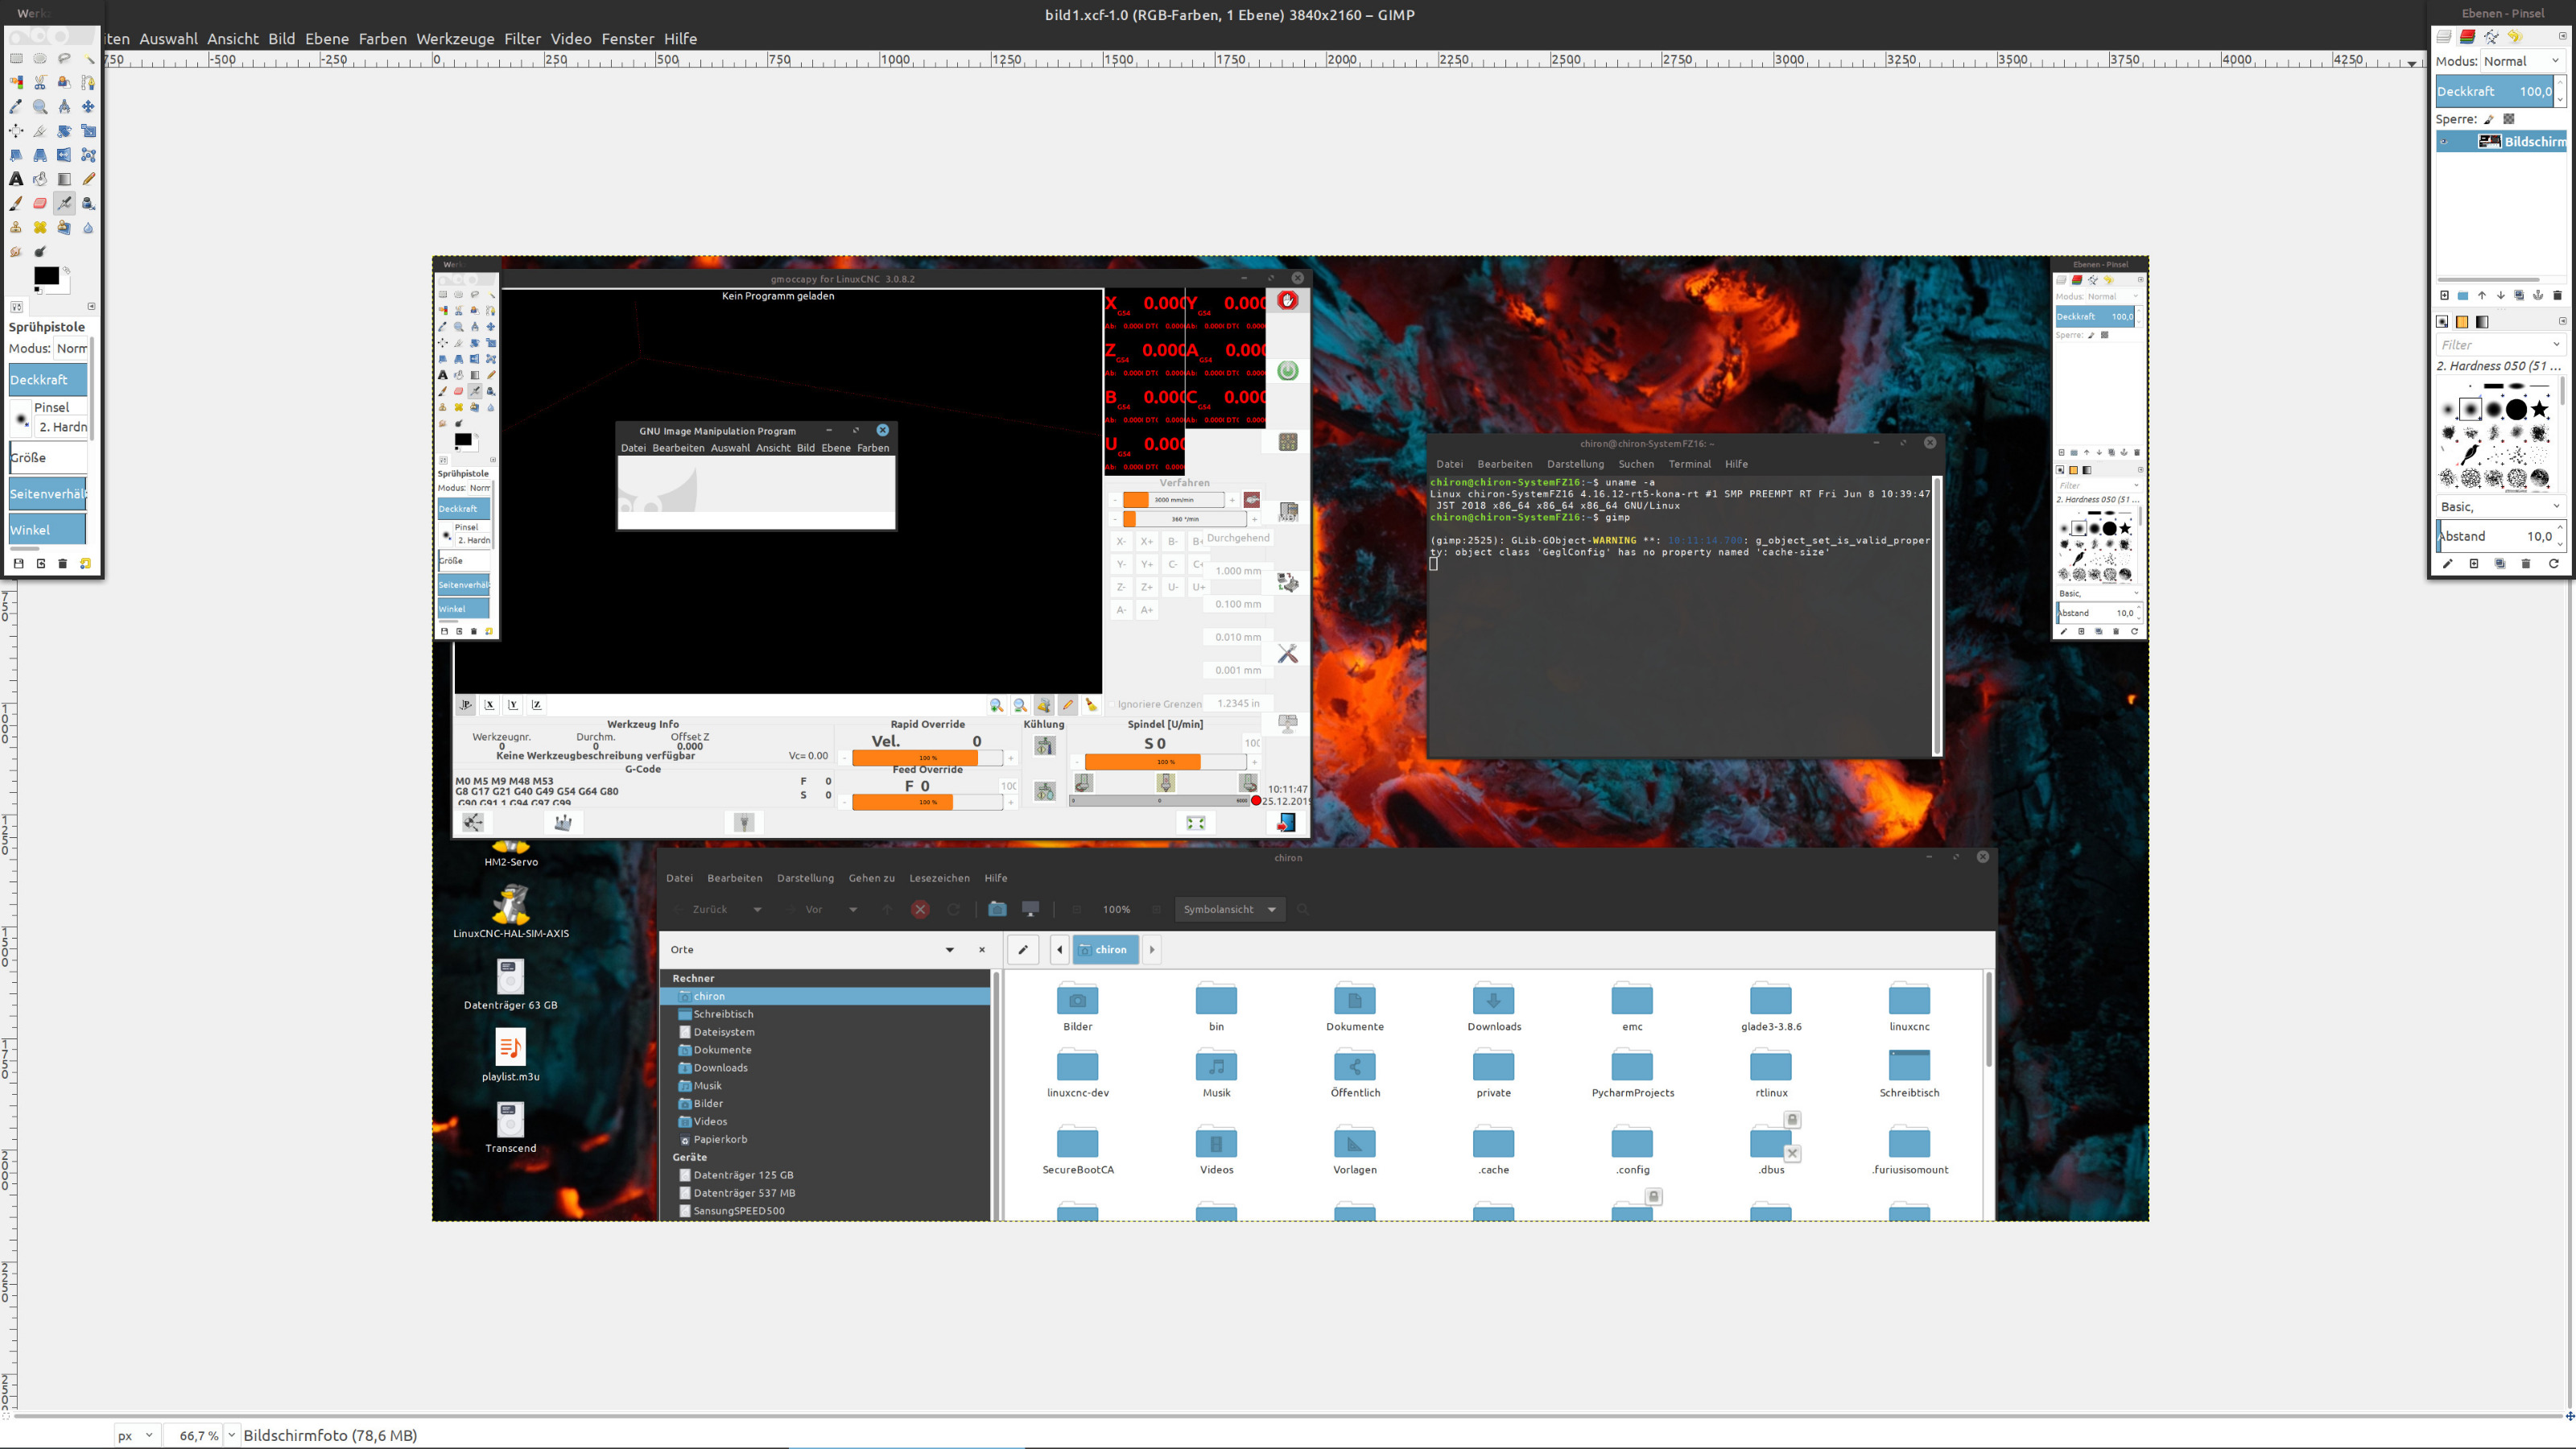
Task: Open the 66,7 % zoom dropdown
Action: click(x=231, y=1435)
